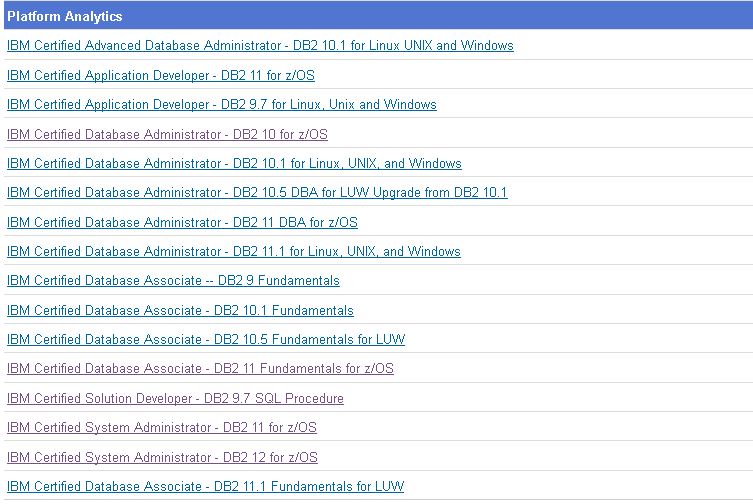Visit Database Administrator DB2 10 for z/OS link
This screenshot has width=753, height=504.
167,135
